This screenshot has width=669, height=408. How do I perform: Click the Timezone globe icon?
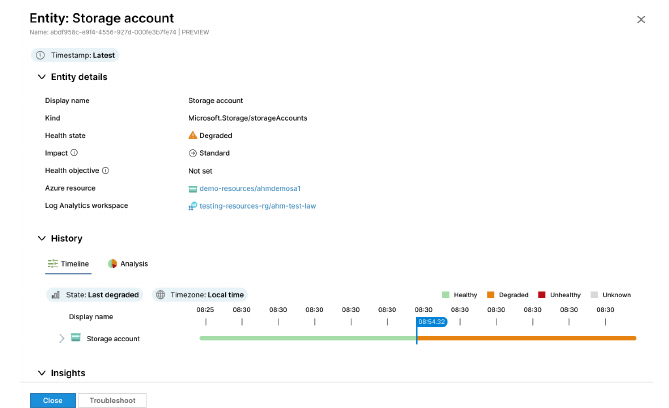160,295
